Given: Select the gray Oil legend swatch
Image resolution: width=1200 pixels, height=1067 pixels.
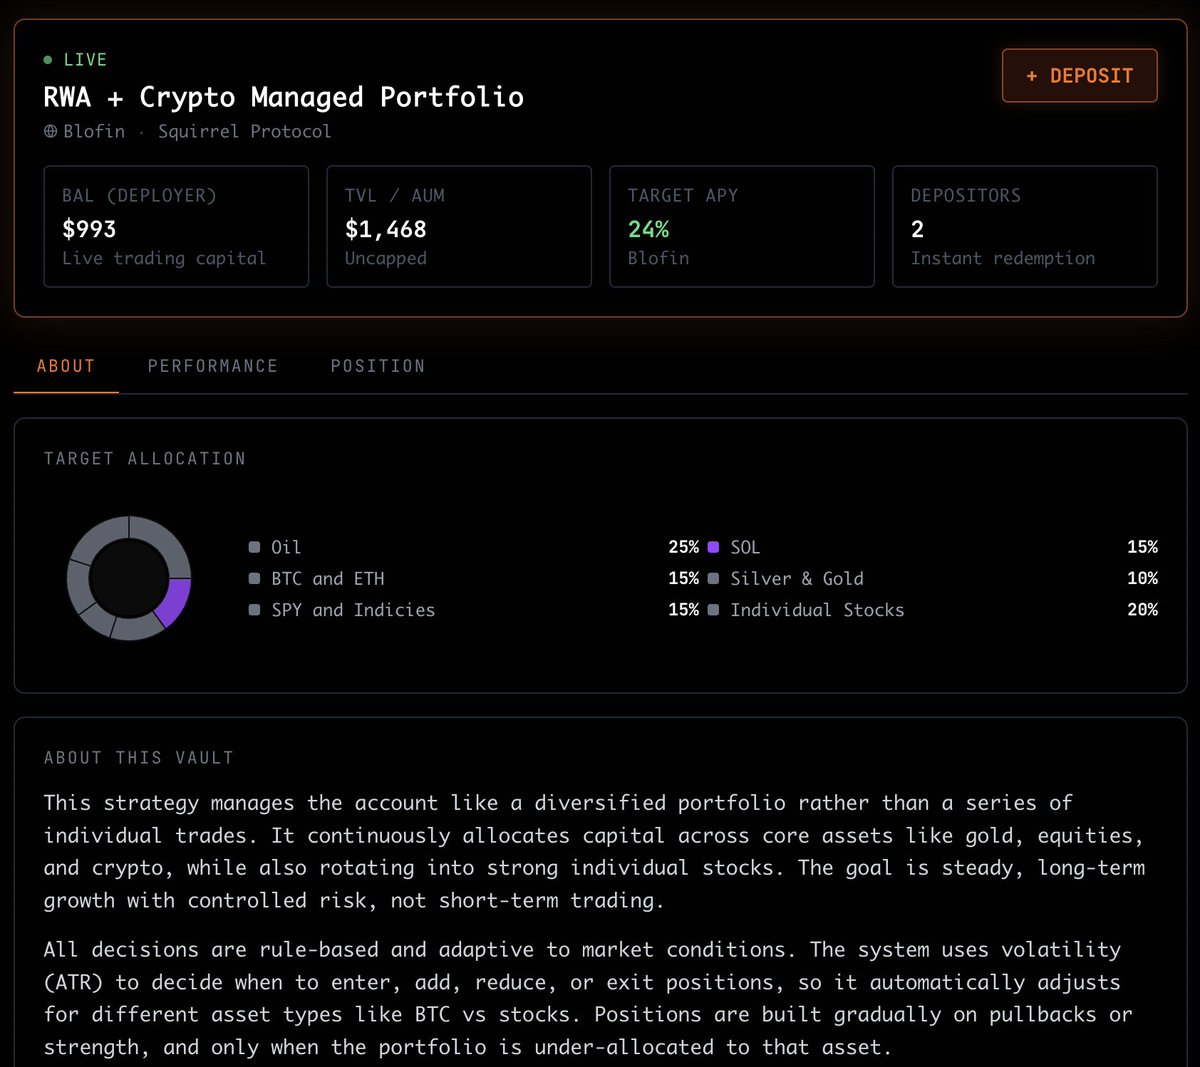Looking at the screenshot, I should point(254,547).
